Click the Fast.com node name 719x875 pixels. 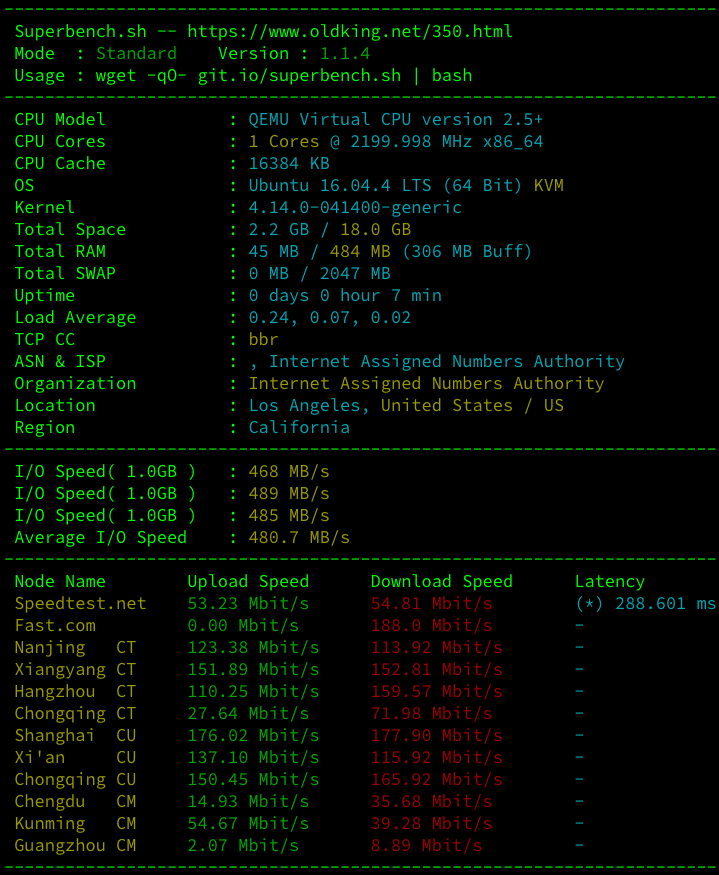tap(55, 625)
